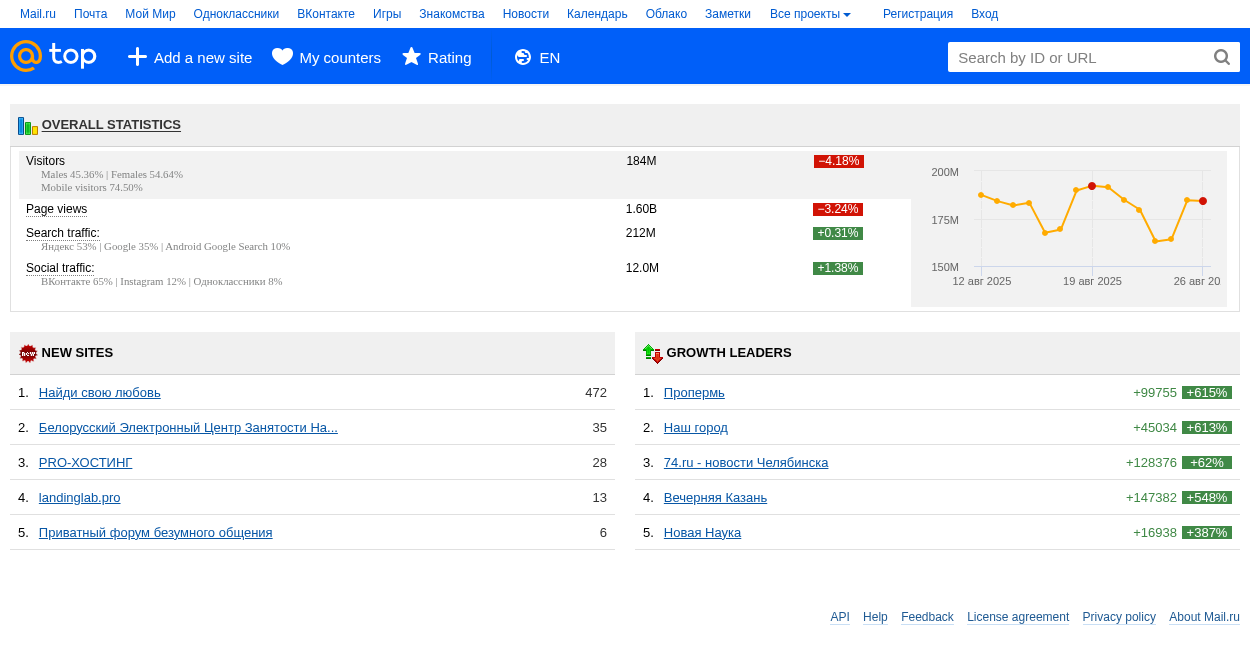Open the Privacy policy footer link

click(1119, 617)
